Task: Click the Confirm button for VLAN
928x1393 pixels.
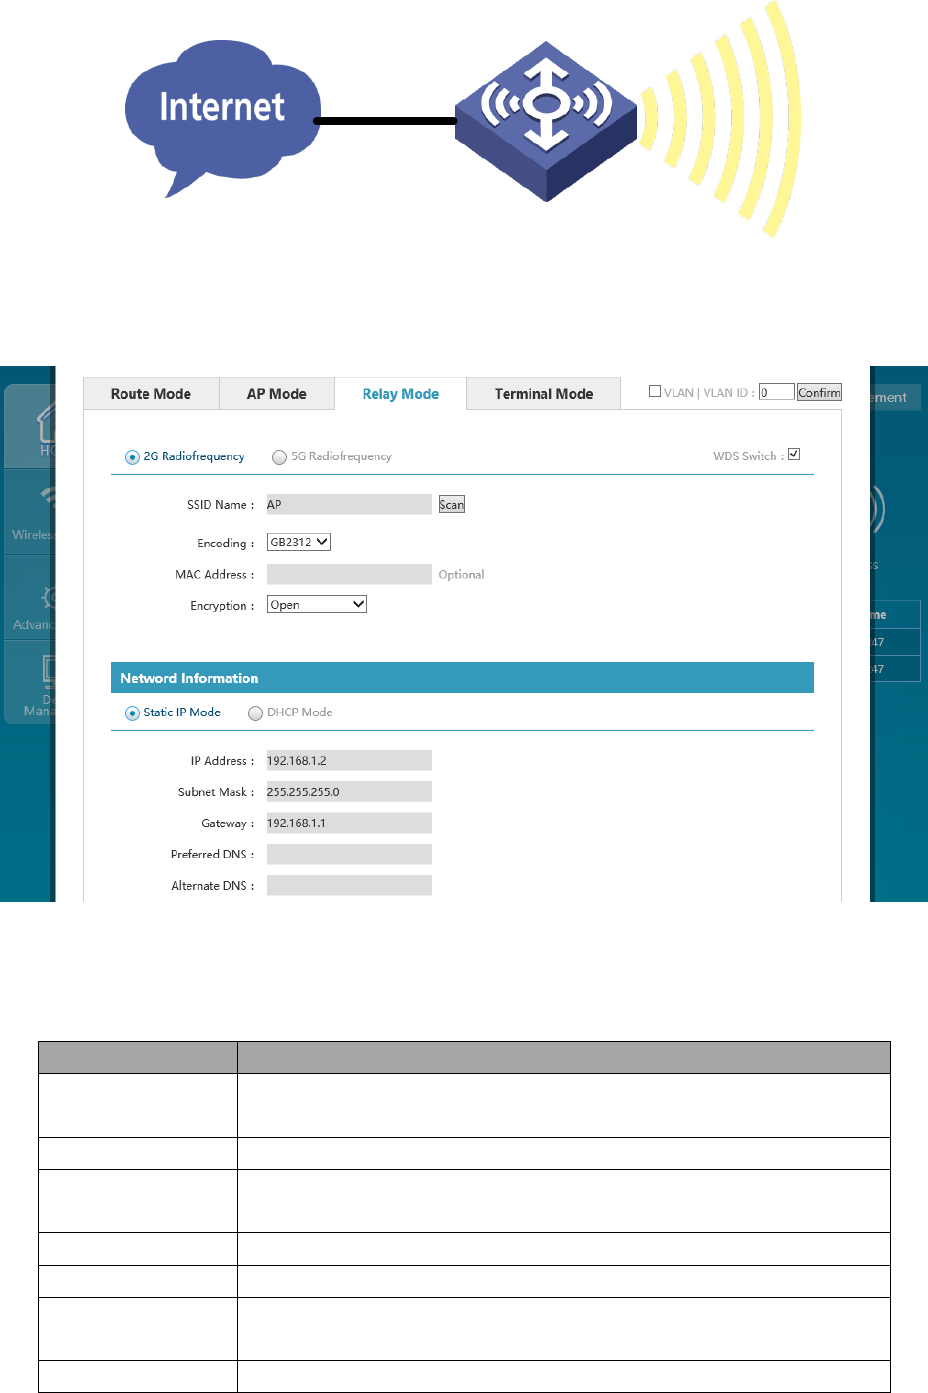Action: 819,392
